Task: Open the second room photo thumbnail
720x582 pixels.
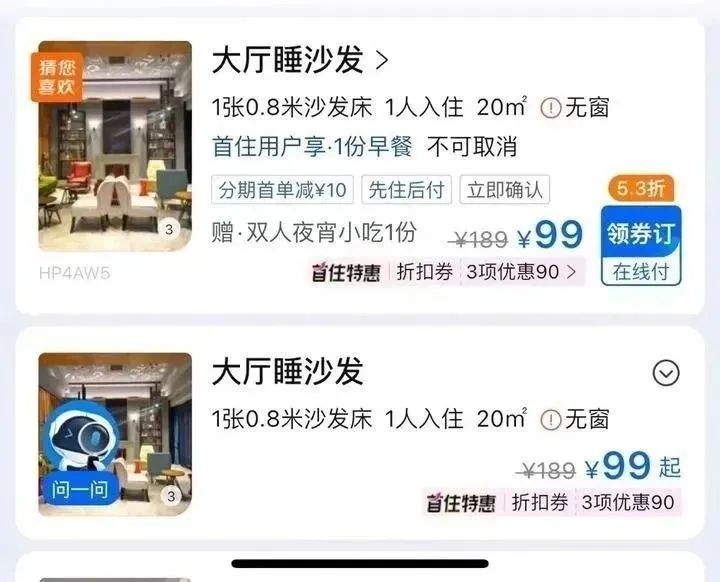Action: tap(115, 435)
